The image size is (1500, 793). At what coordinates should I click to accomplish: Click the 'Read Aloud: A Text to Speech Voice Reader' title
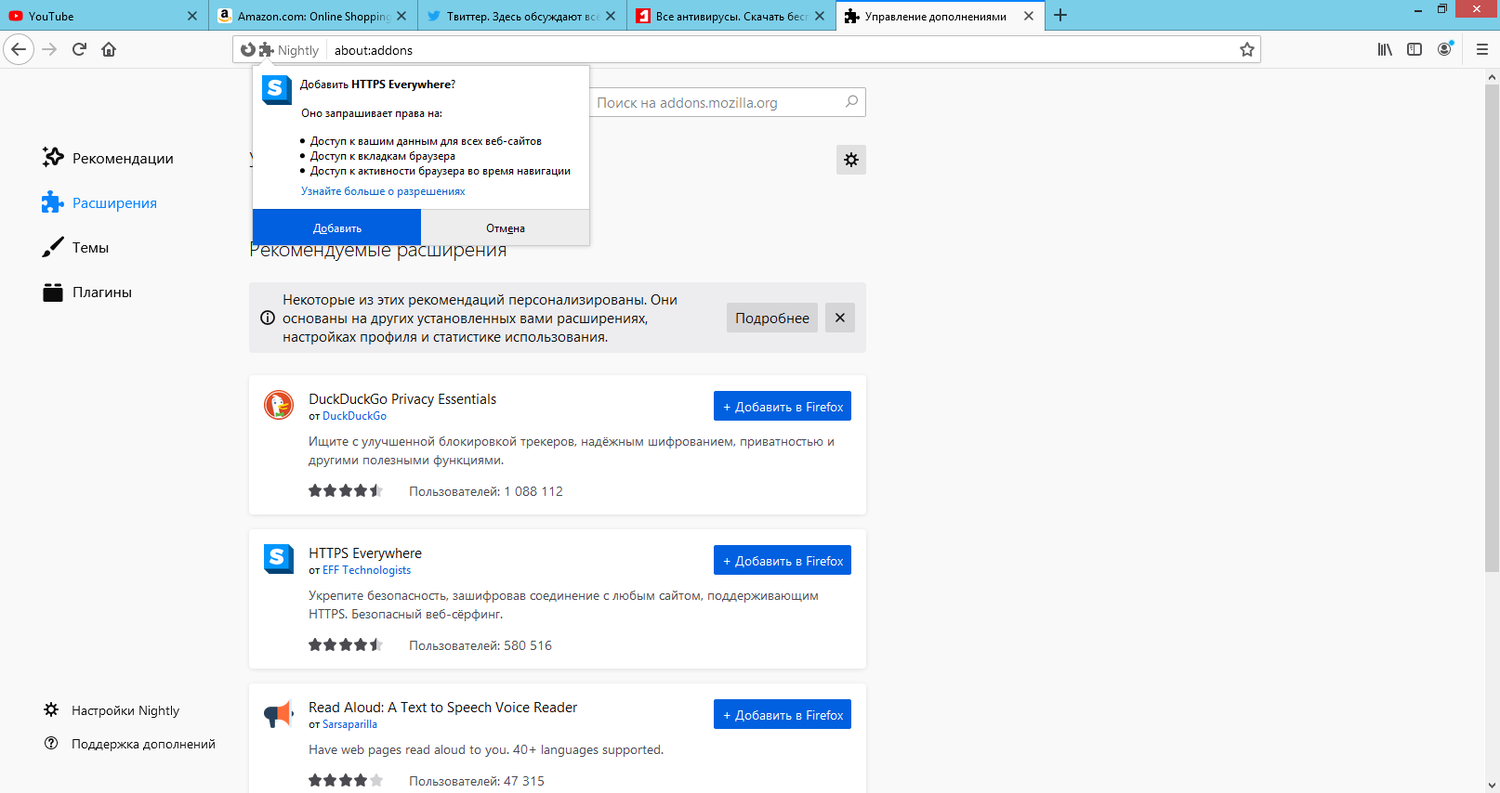[x=443, y=707]
